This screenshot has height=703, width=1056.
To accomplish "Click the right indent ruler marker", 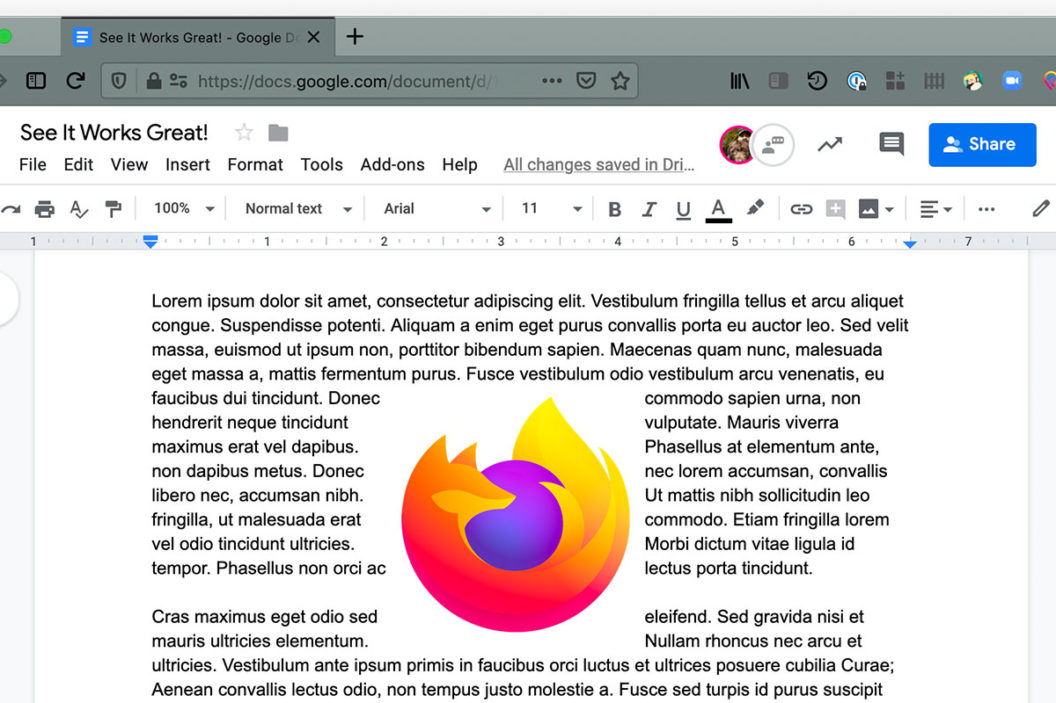I will click(910, 243).
